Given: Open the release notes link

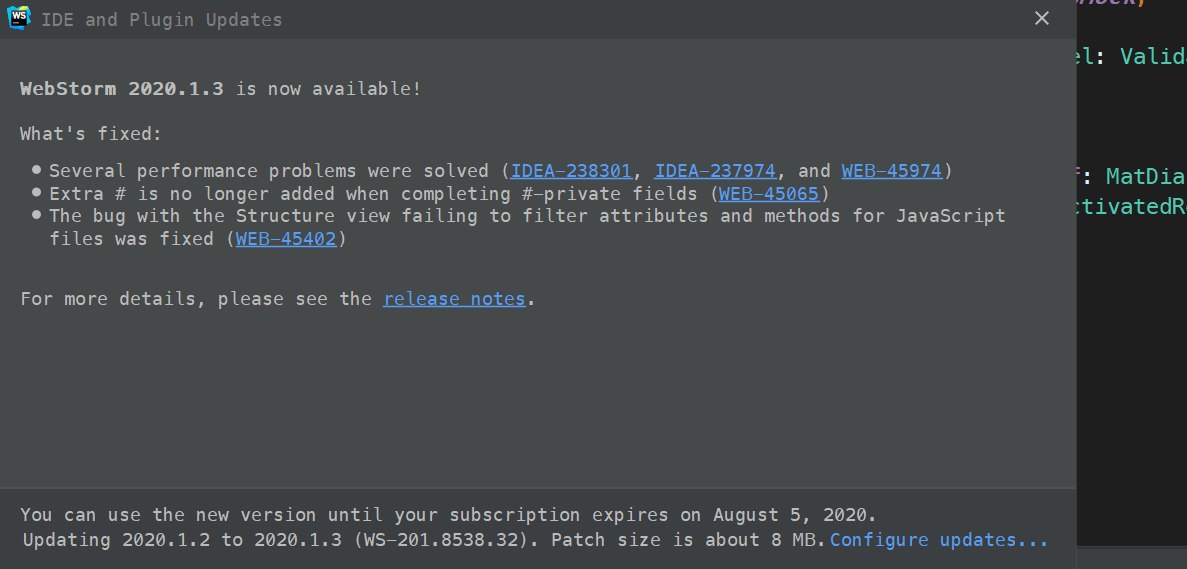Looking at the screenshot, I should 454,299.
